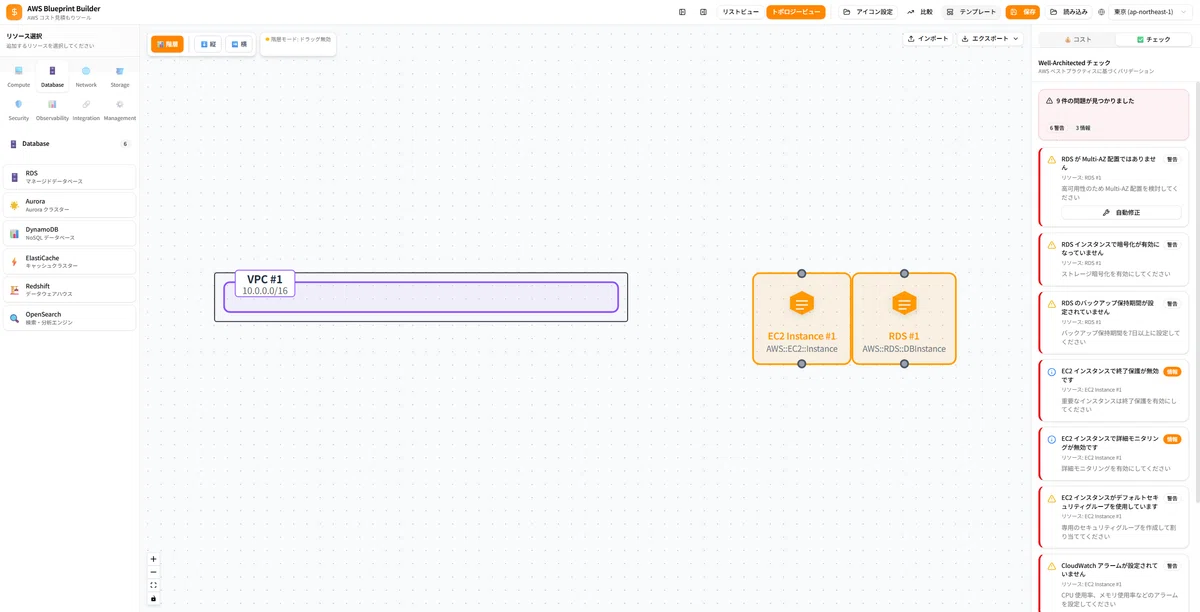This screenshot has height=612, width=1200.
Task: Open EC2 デフォルトセキュリティグループ warning card
Action: point(1115,517)
